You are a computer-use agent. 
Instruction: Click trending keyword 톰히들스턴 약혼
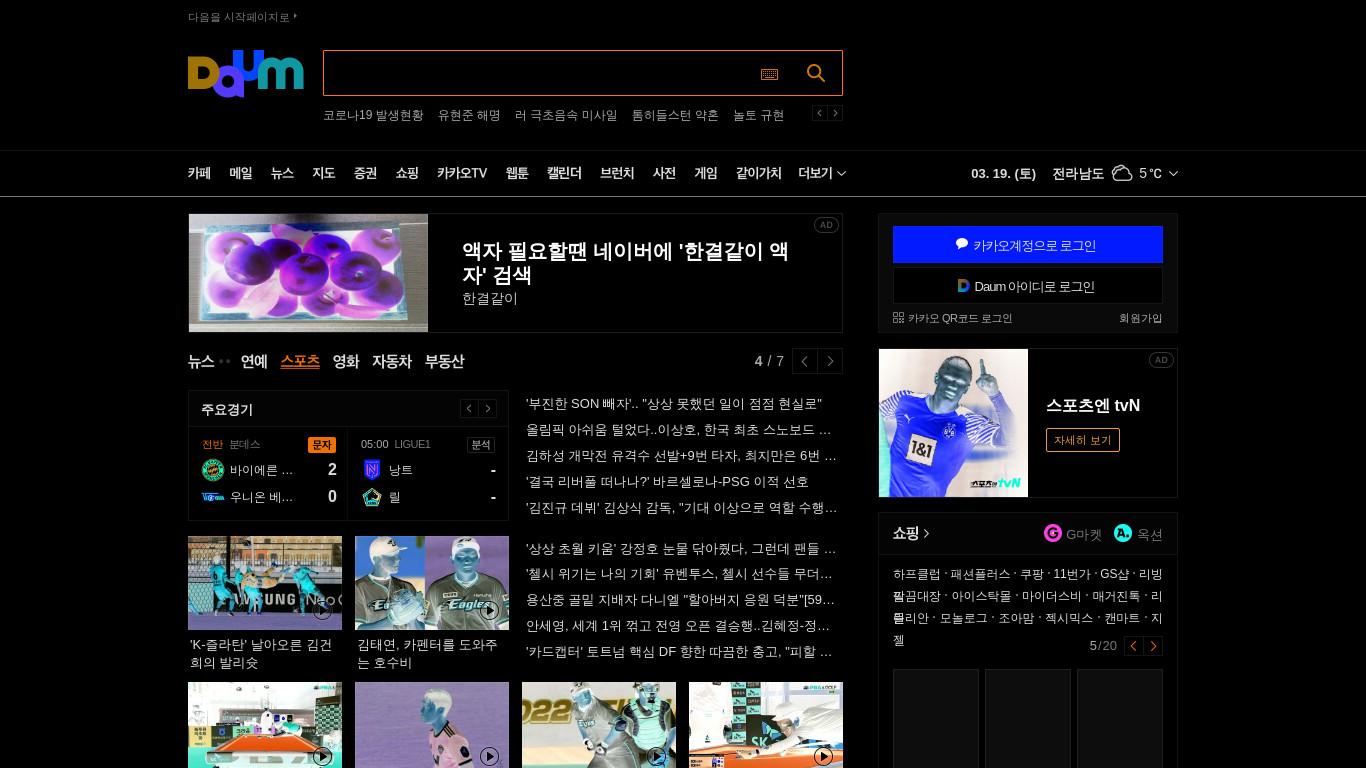click(675, 115)
